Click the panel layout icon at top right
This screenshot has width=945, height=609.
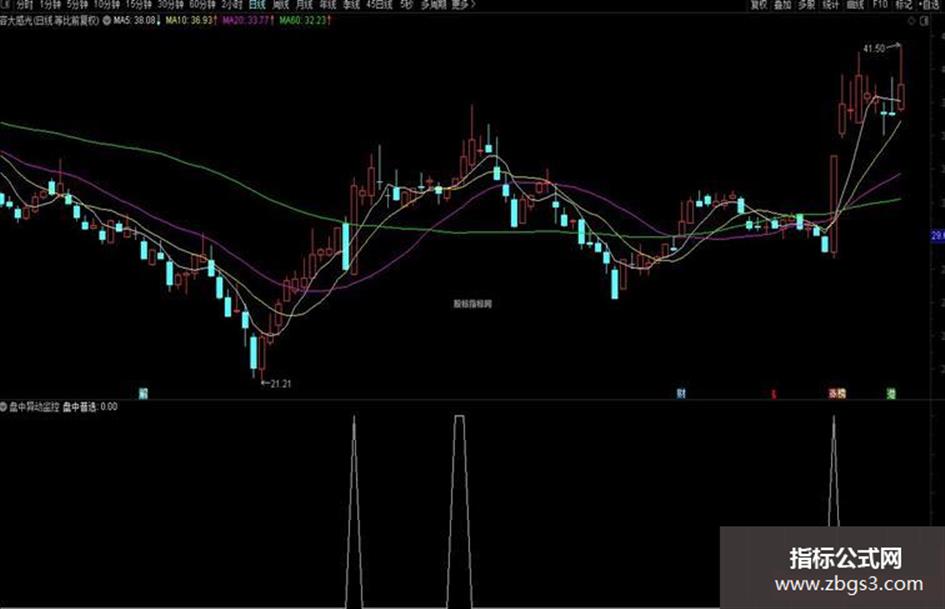pos(925,21)
